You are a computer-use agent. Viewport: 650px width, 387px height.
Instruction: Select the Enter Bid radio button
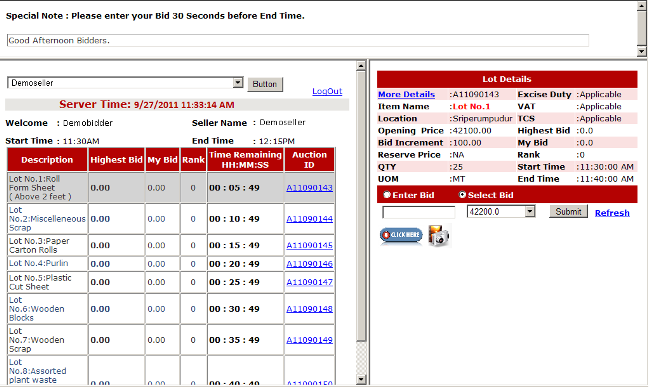click(387, 195)
